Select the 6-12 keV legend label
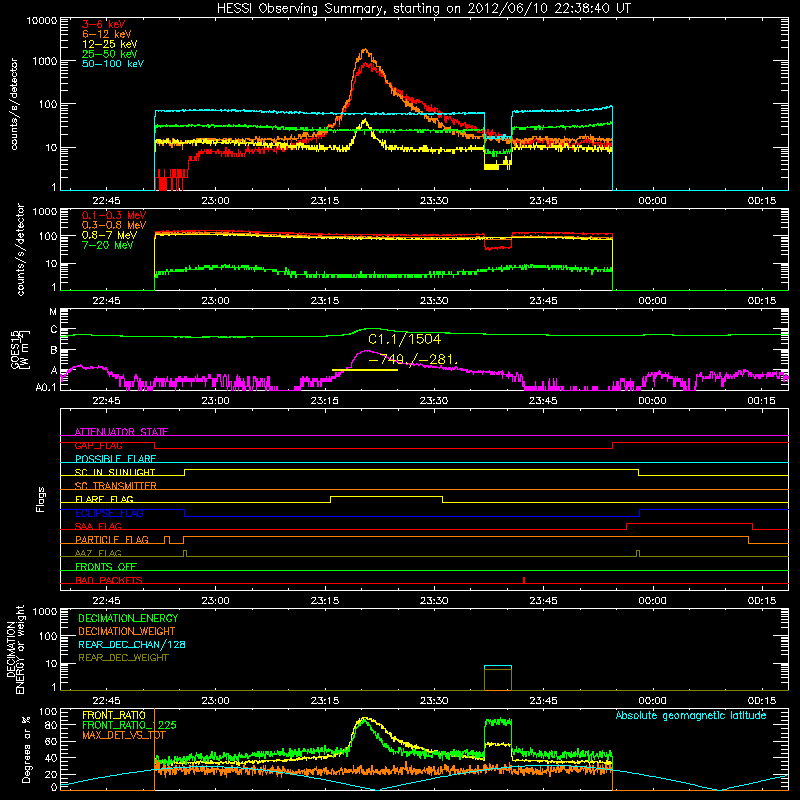800x800 pixels. pos(106,34)
